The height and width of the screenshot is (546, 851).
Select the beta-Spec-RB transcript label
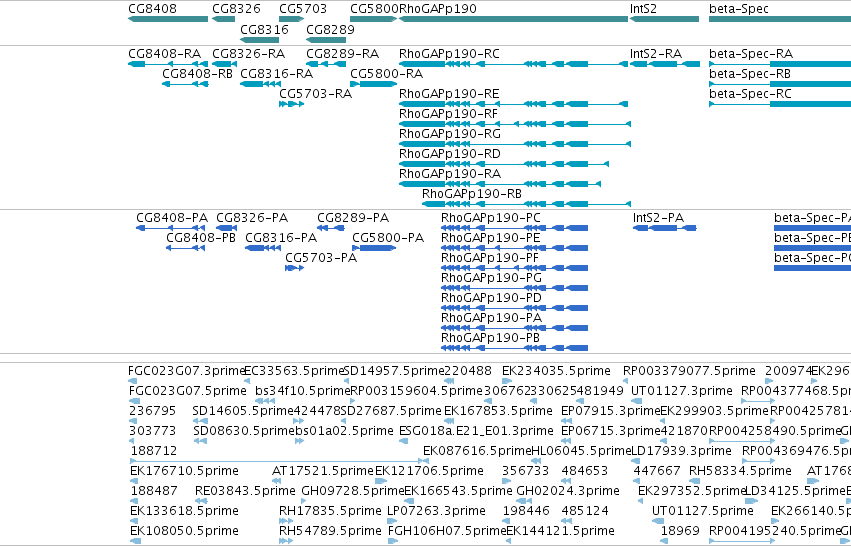coord(750,74)
